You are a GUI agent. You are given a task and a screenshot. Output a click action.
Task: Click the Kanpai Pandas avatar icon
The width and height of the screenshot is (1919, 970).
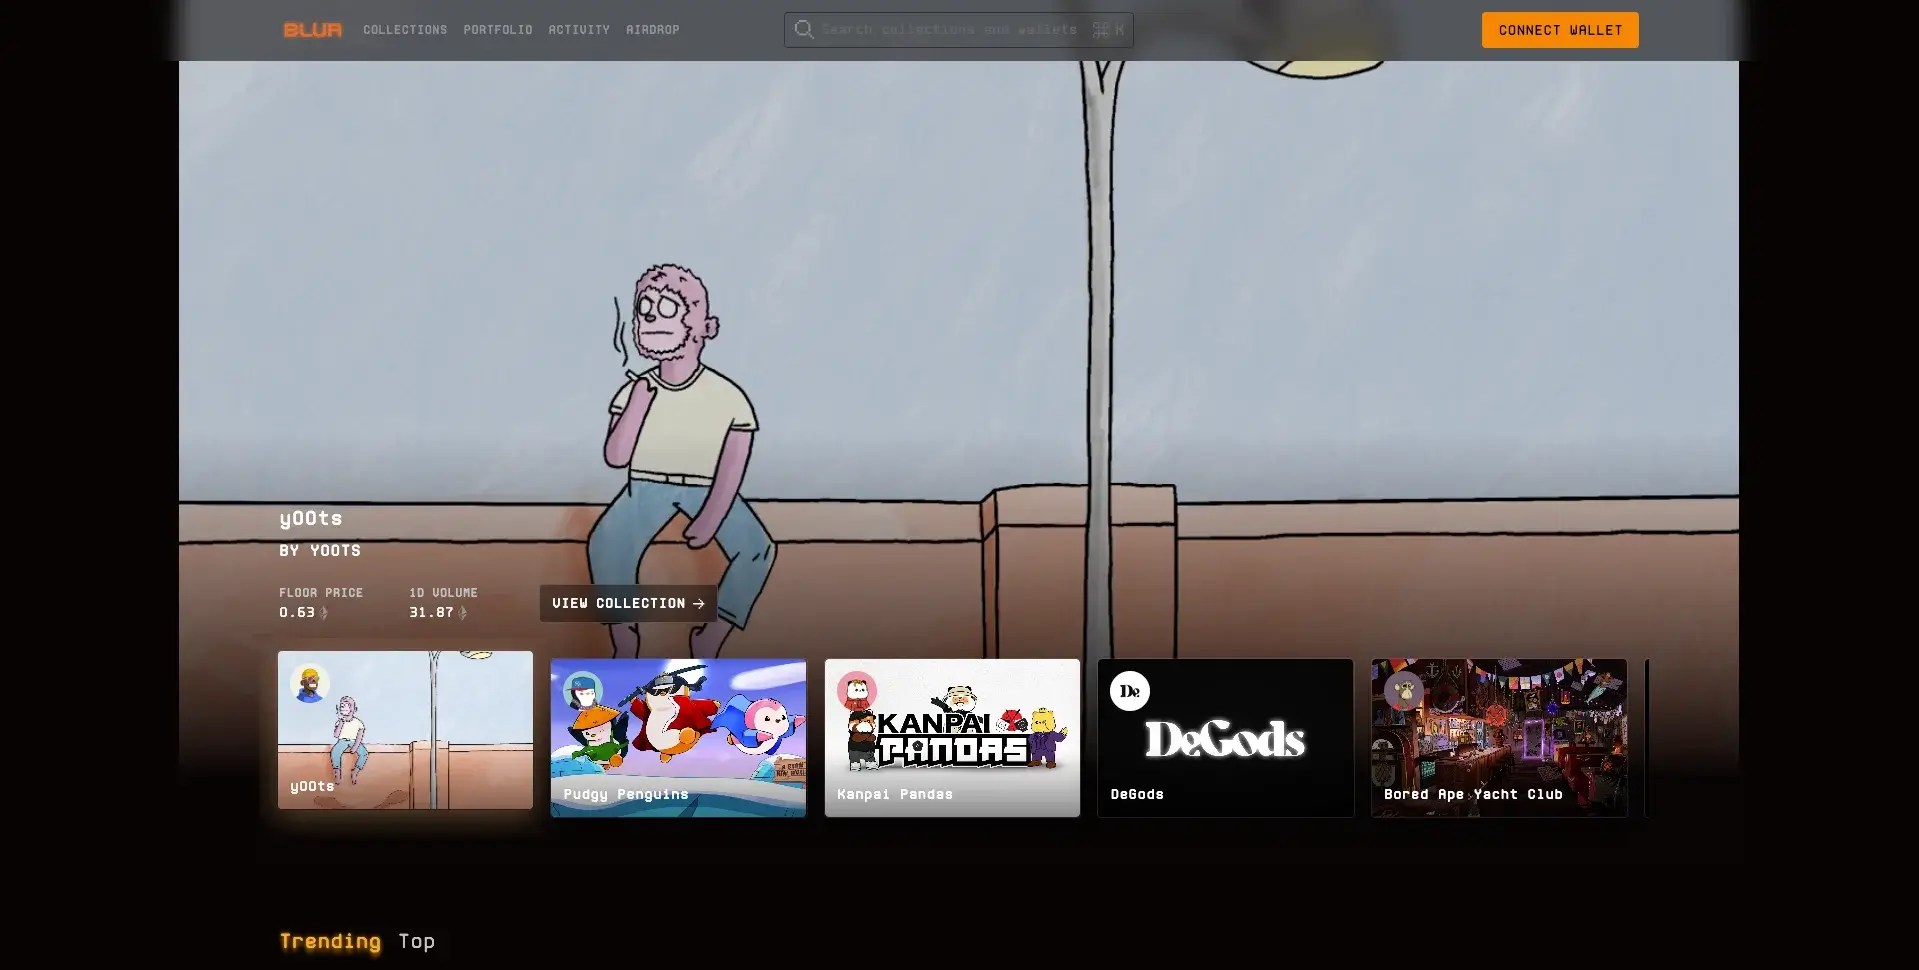857,691
